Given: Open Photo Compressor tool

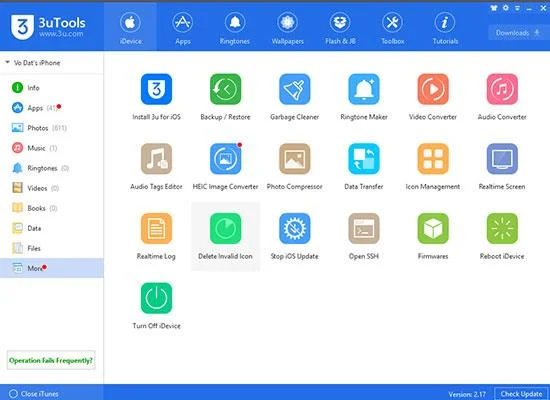Looking at the screenshot, I should tap(295, 159).
